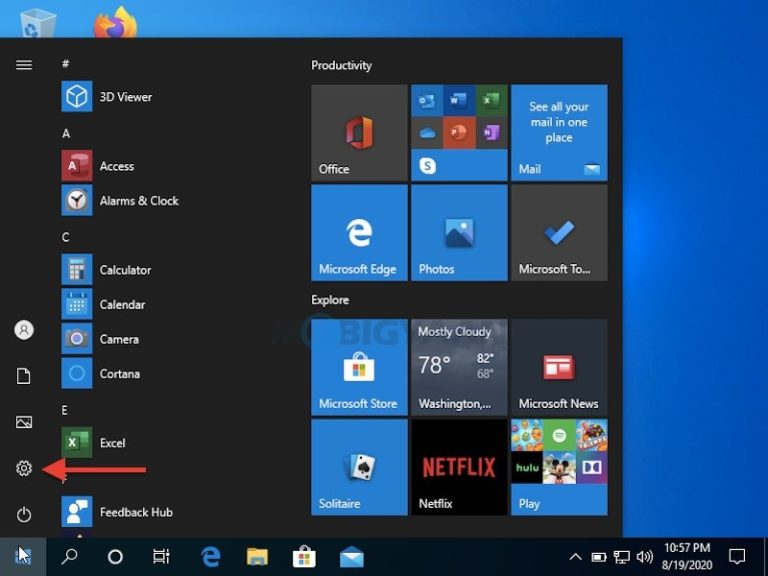Open the Play folder tile
The width and height of the screenshot is (768, 576).
pyautogui.click(x=559, y=467)
